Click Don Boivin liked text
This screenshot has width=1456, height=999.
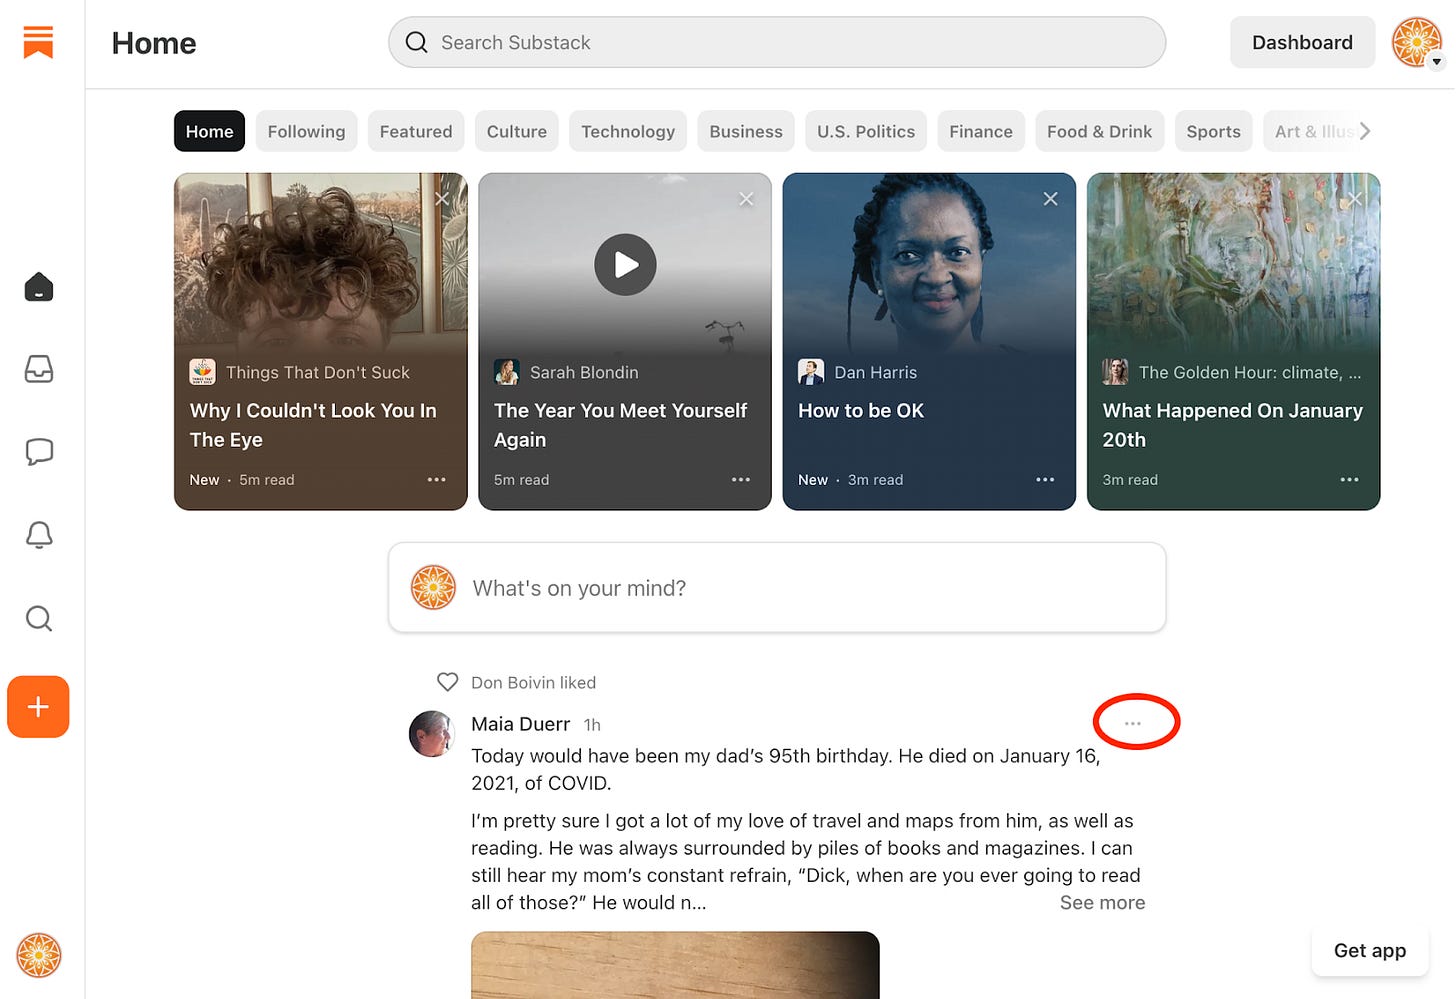coord(533,682)
